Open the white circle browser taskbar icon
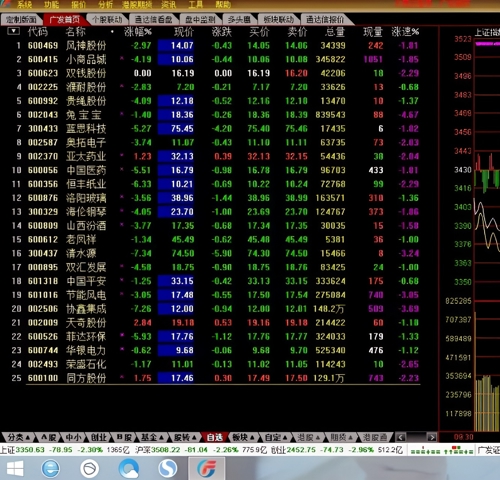The image size is (500, 480). pos(90,468)
